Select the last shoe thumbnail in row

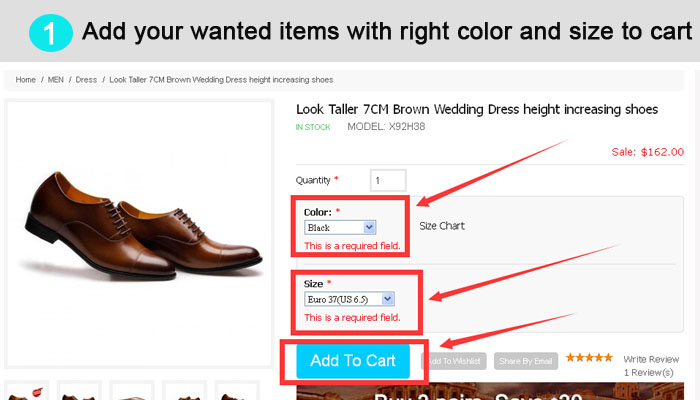click(237, 391)
